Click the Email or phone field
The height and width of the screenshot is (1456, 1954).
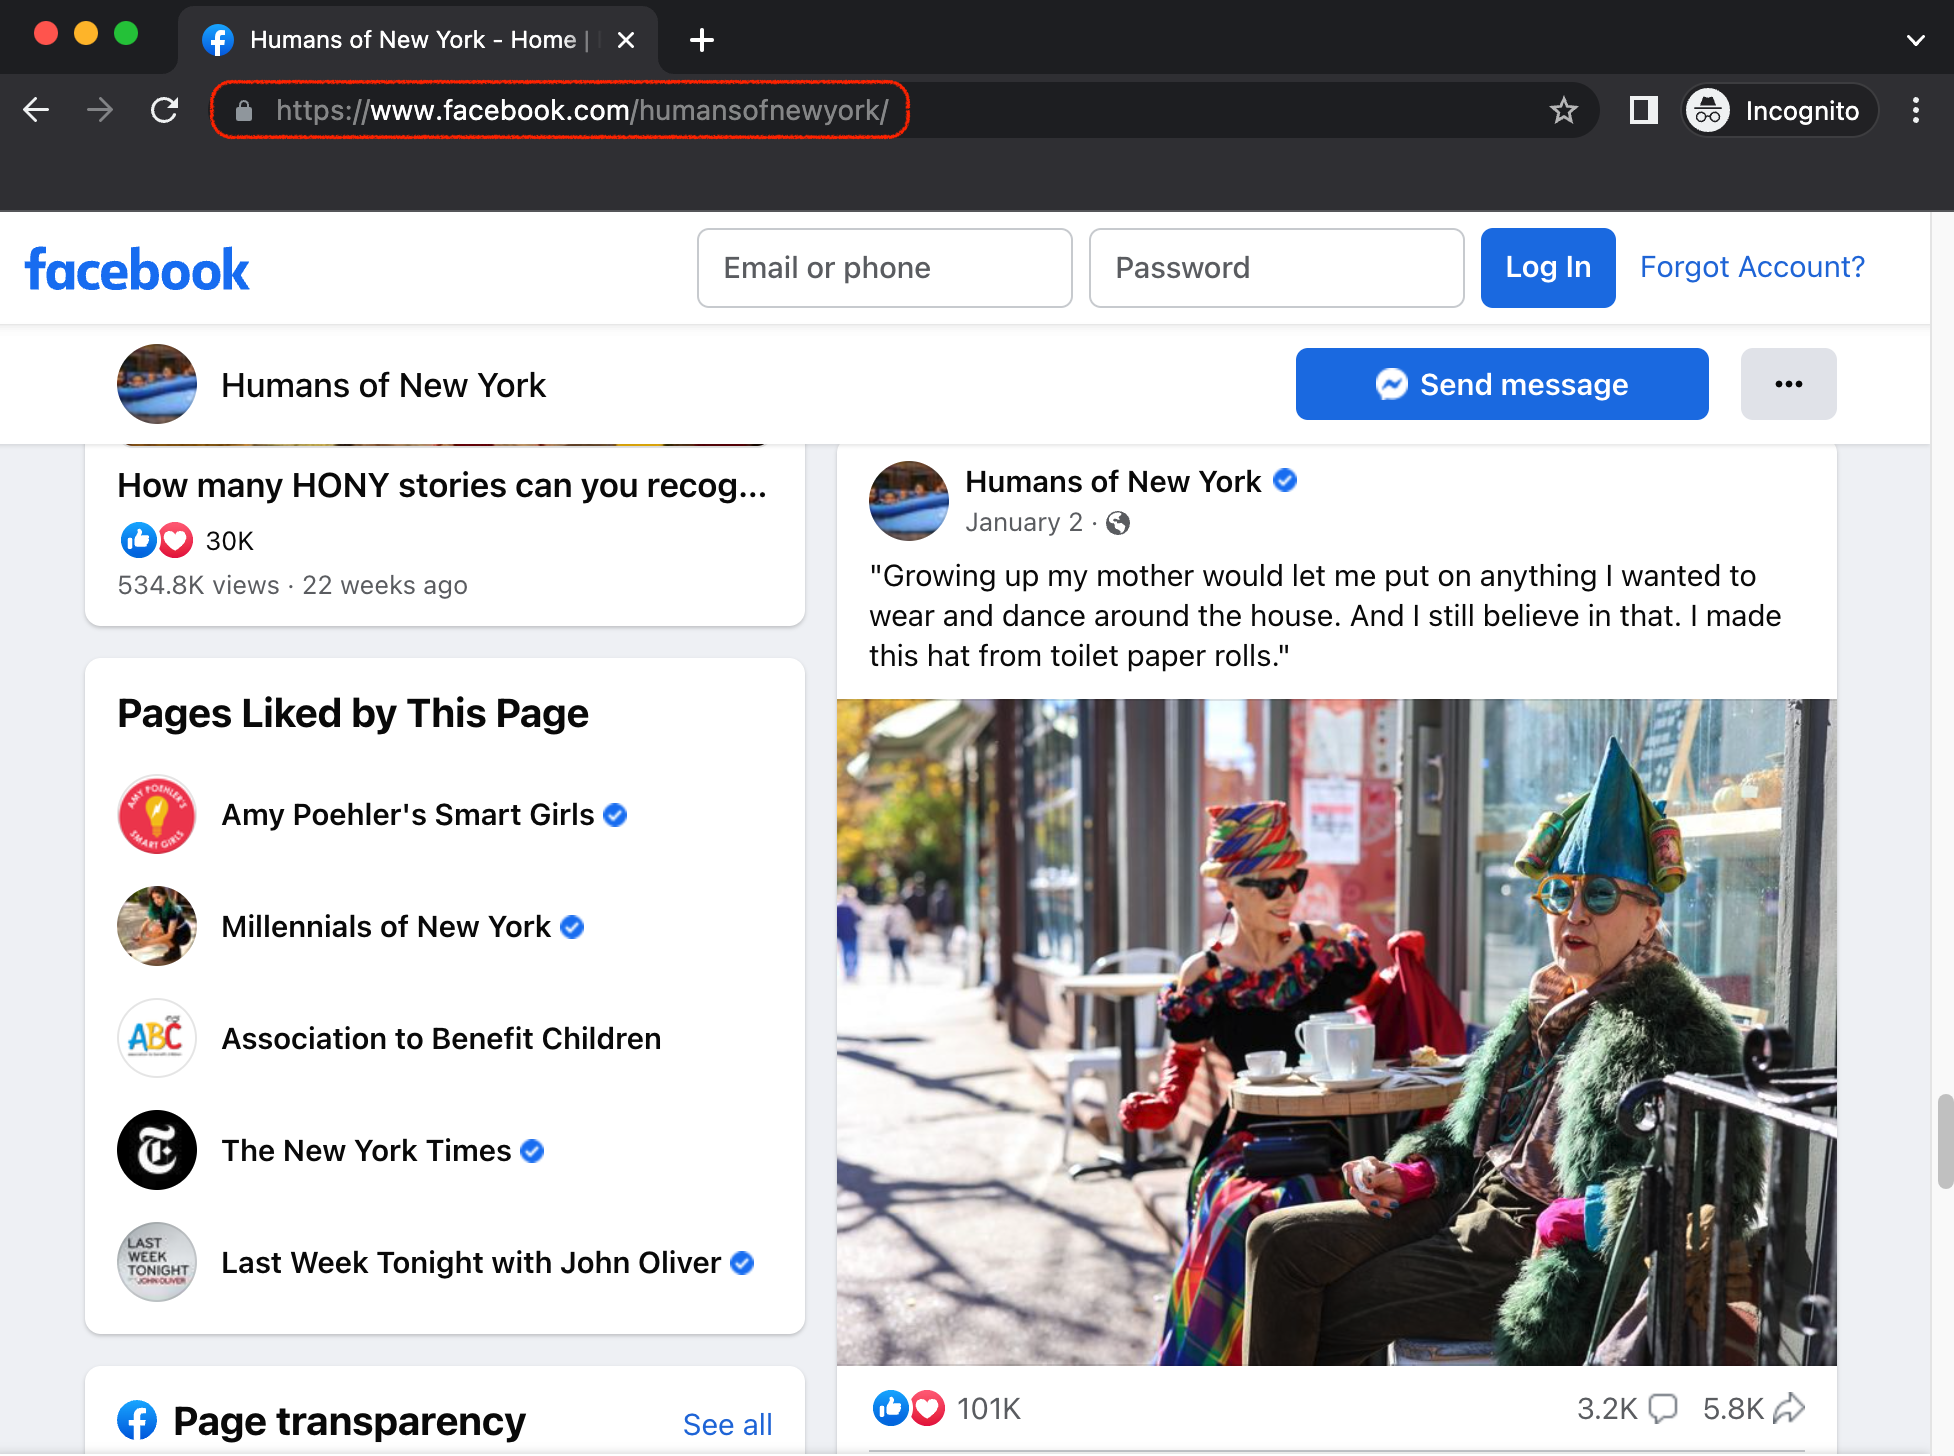884,267
